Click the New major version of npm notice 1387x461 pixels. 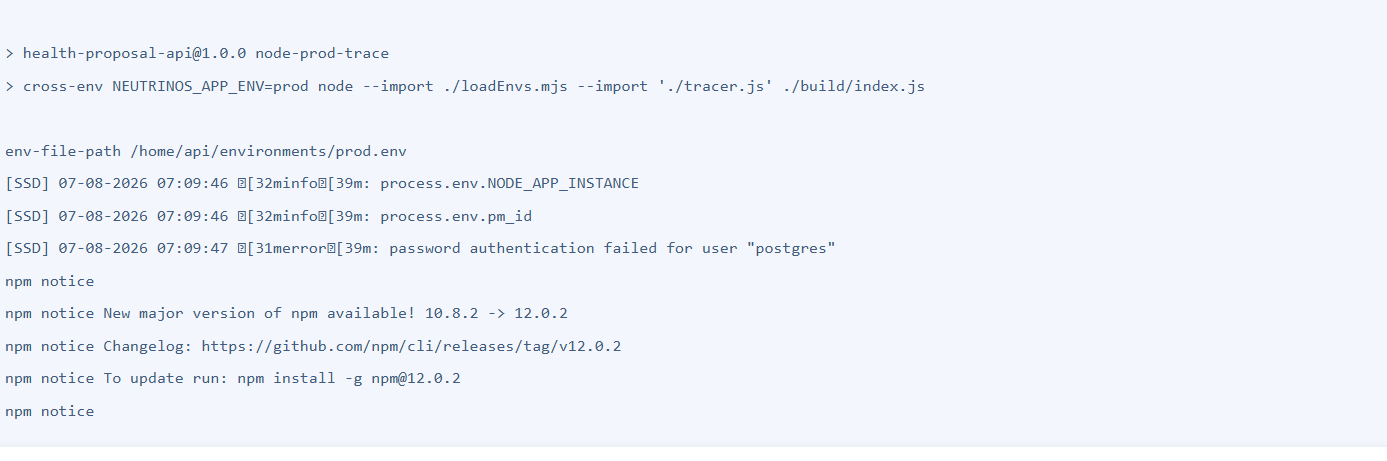coord(286,313)
